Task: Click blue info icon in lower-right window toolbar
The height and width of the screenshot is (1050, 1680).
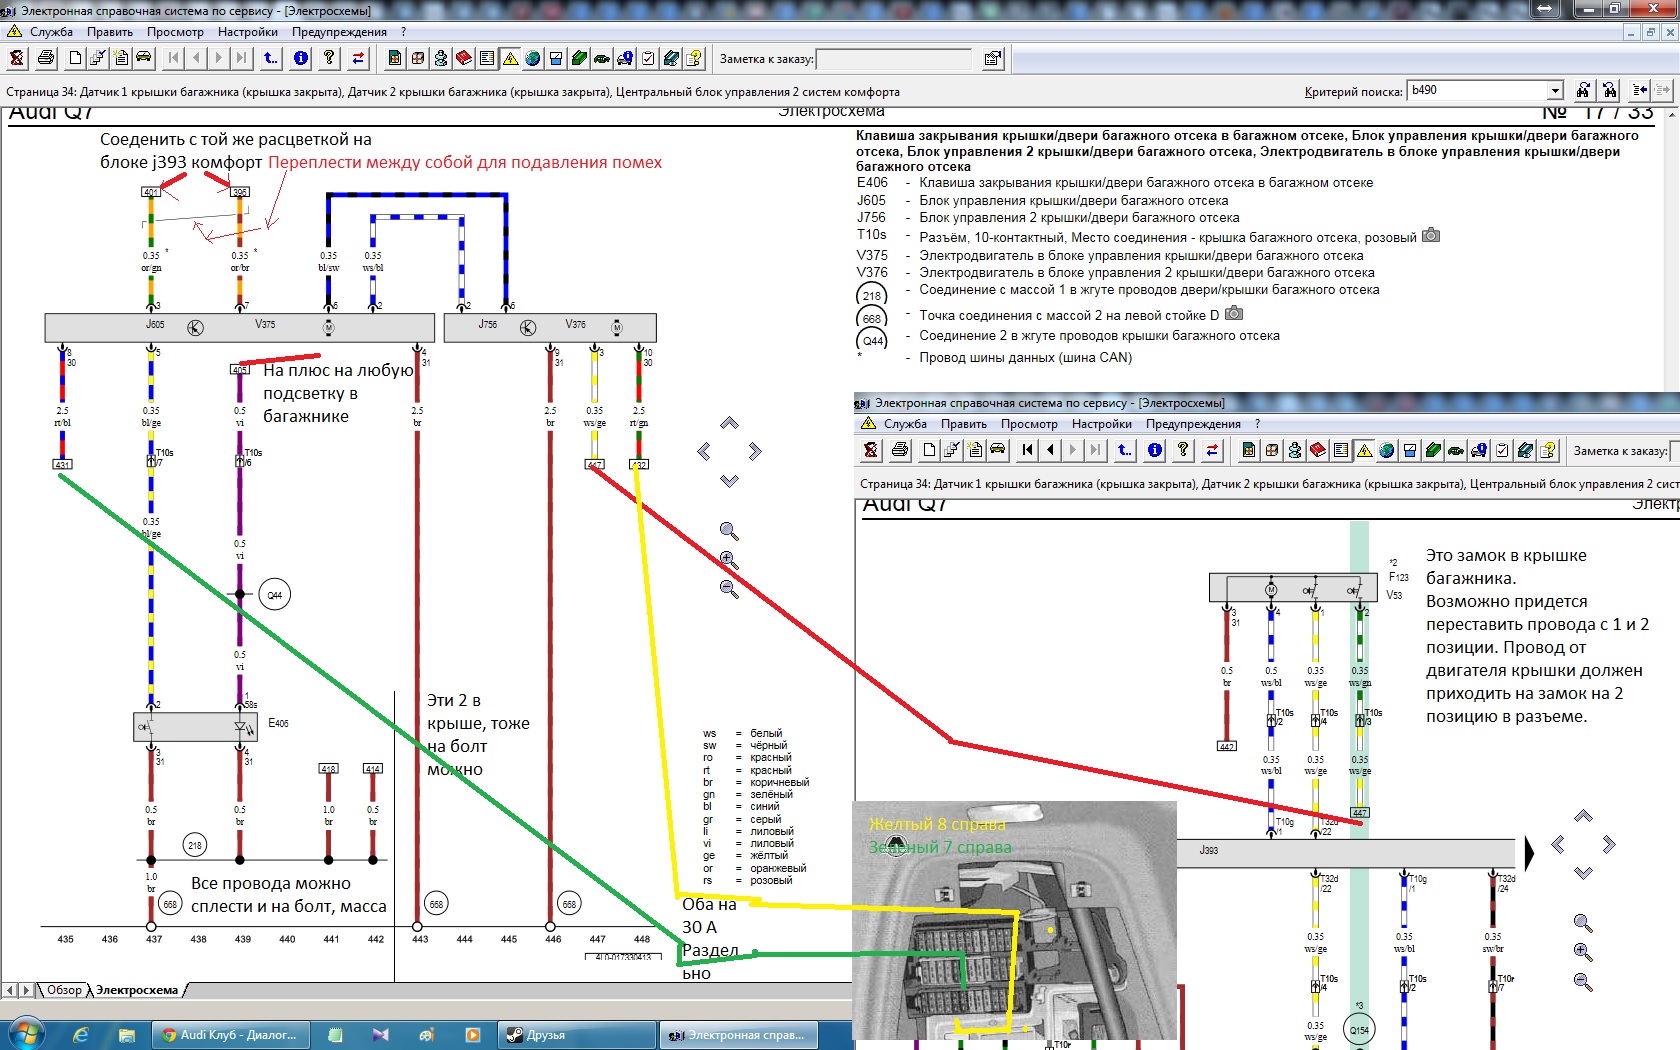Action: 1155,450
